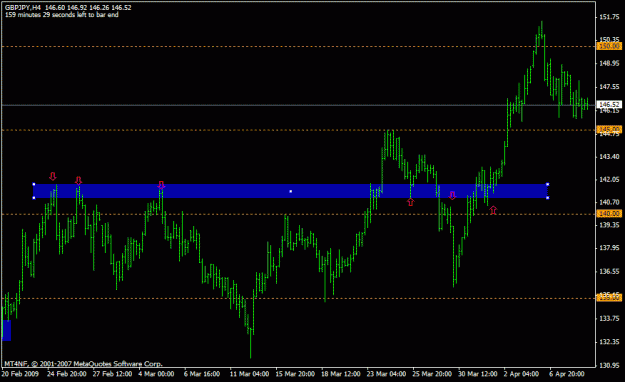The image size is (625, 382).
Task: Click the '15 Mar 20:00' time label
Action: tap(295, 374)
